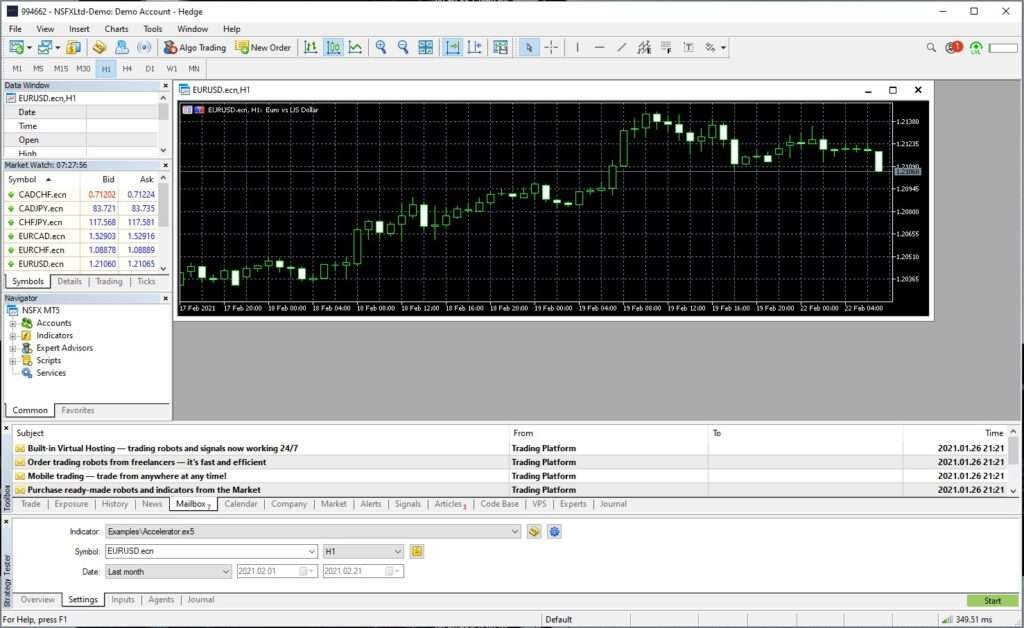Select the cursor arrow tool

click(x=529, y=48)
